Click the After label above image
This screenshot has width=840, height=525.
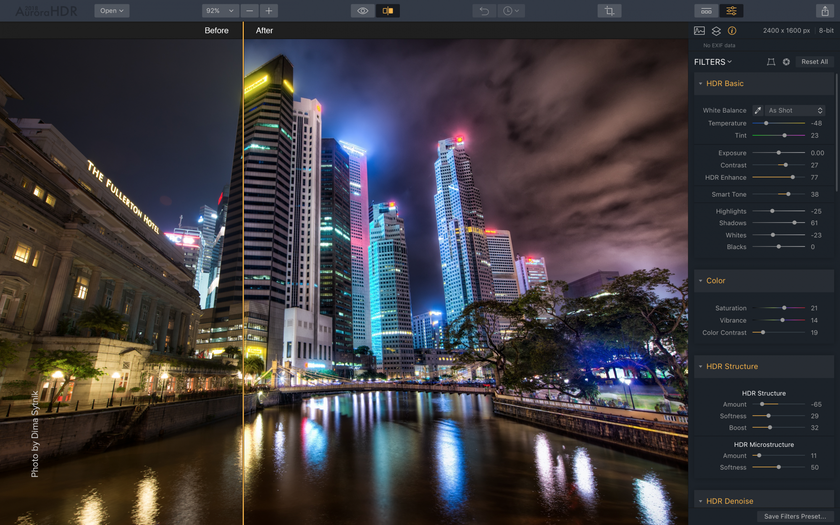tap(264, 31)
